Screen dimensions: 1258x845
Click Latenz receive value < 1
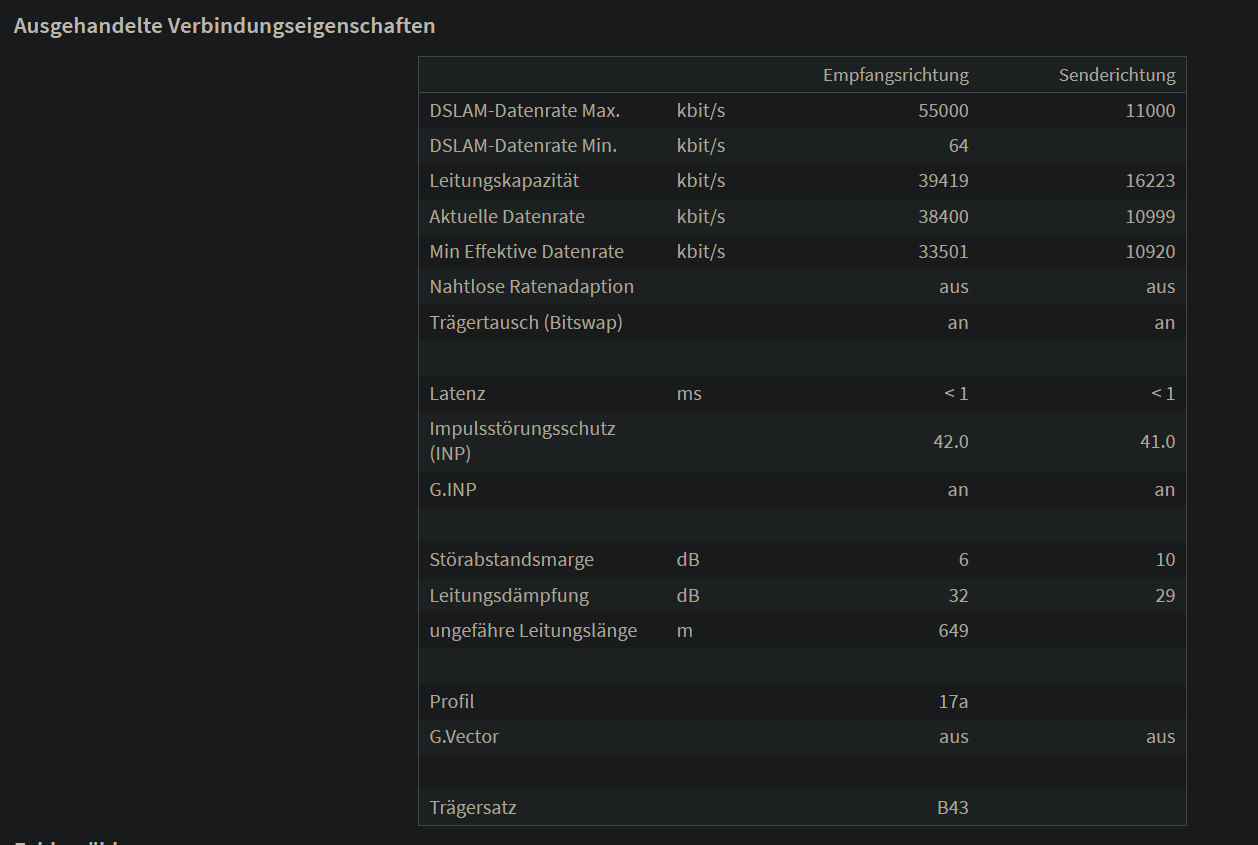956,393
